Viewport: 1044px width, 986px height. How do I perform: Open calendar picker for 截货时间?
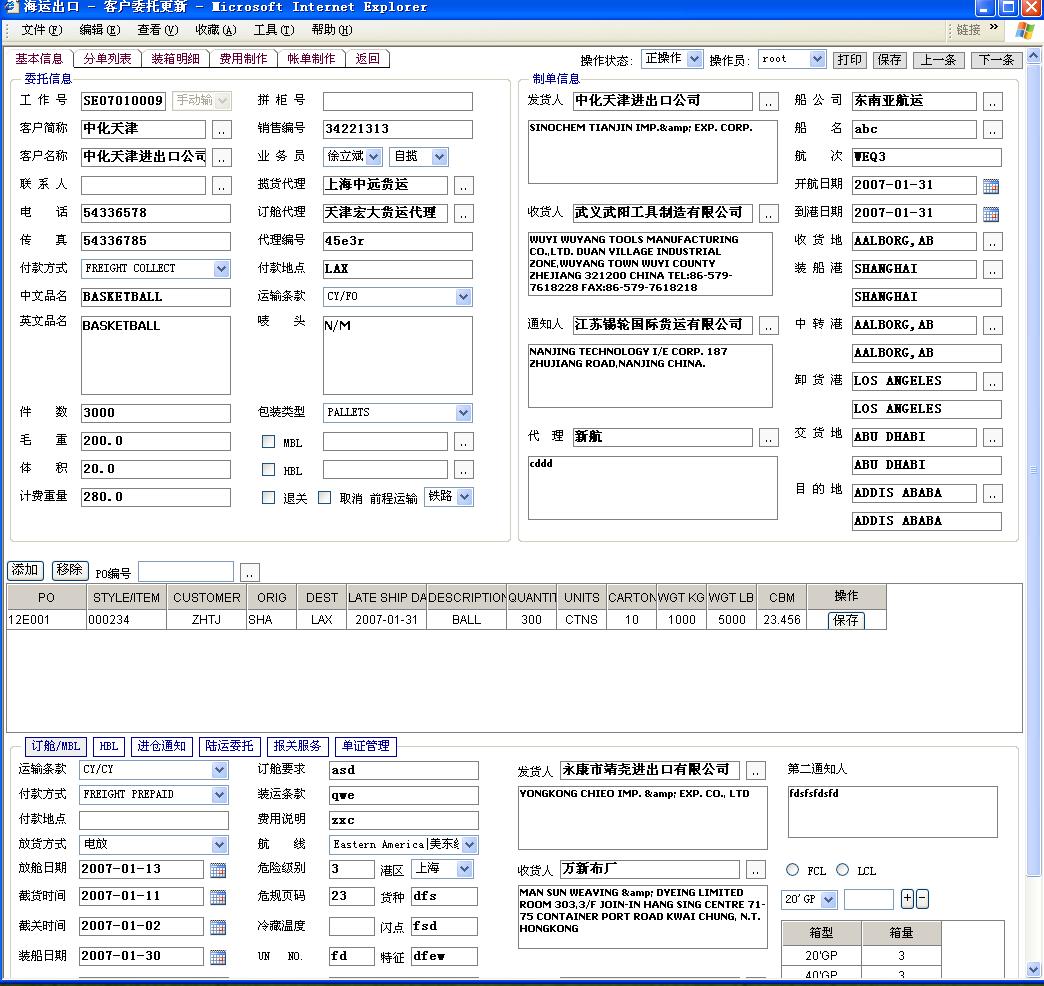tap(218, 897)
